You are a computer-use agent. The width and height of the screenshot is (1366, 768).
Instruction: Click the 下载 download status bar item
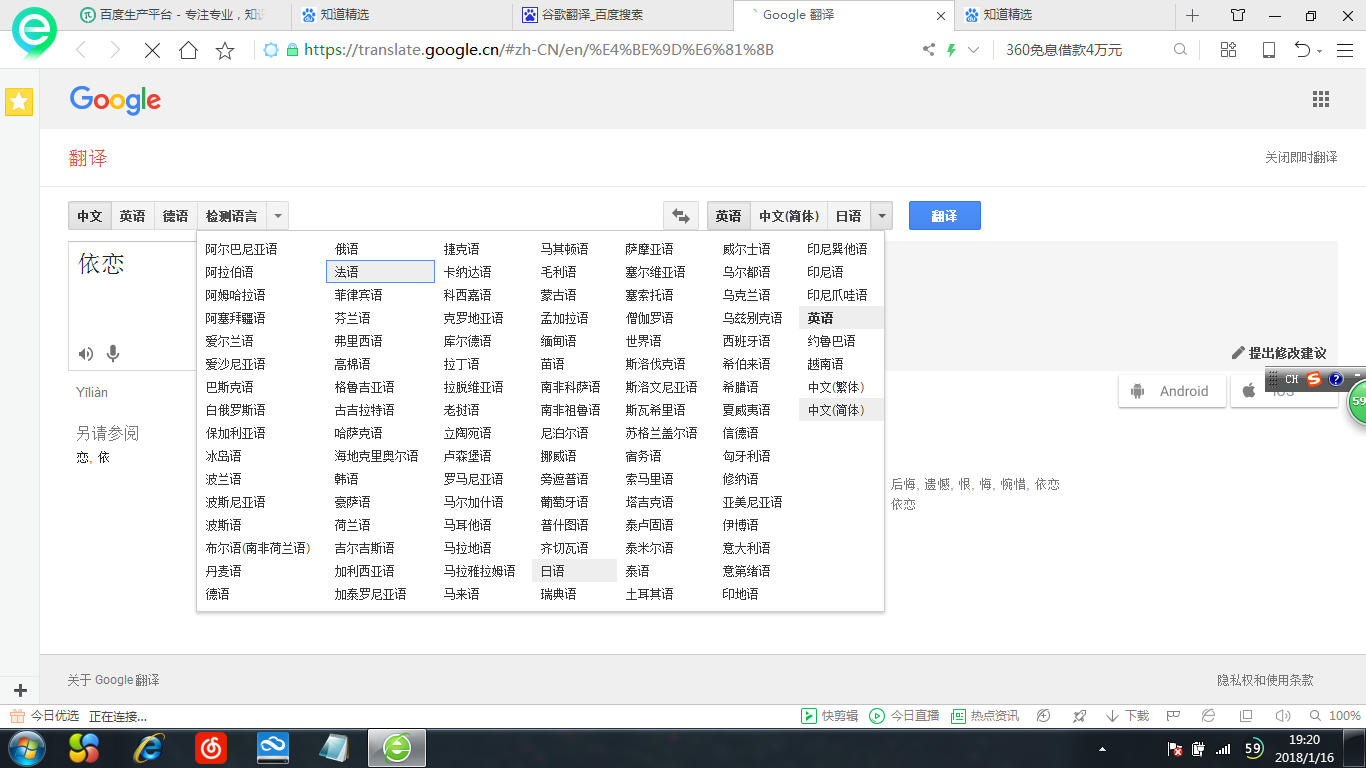pos(1127,716)
